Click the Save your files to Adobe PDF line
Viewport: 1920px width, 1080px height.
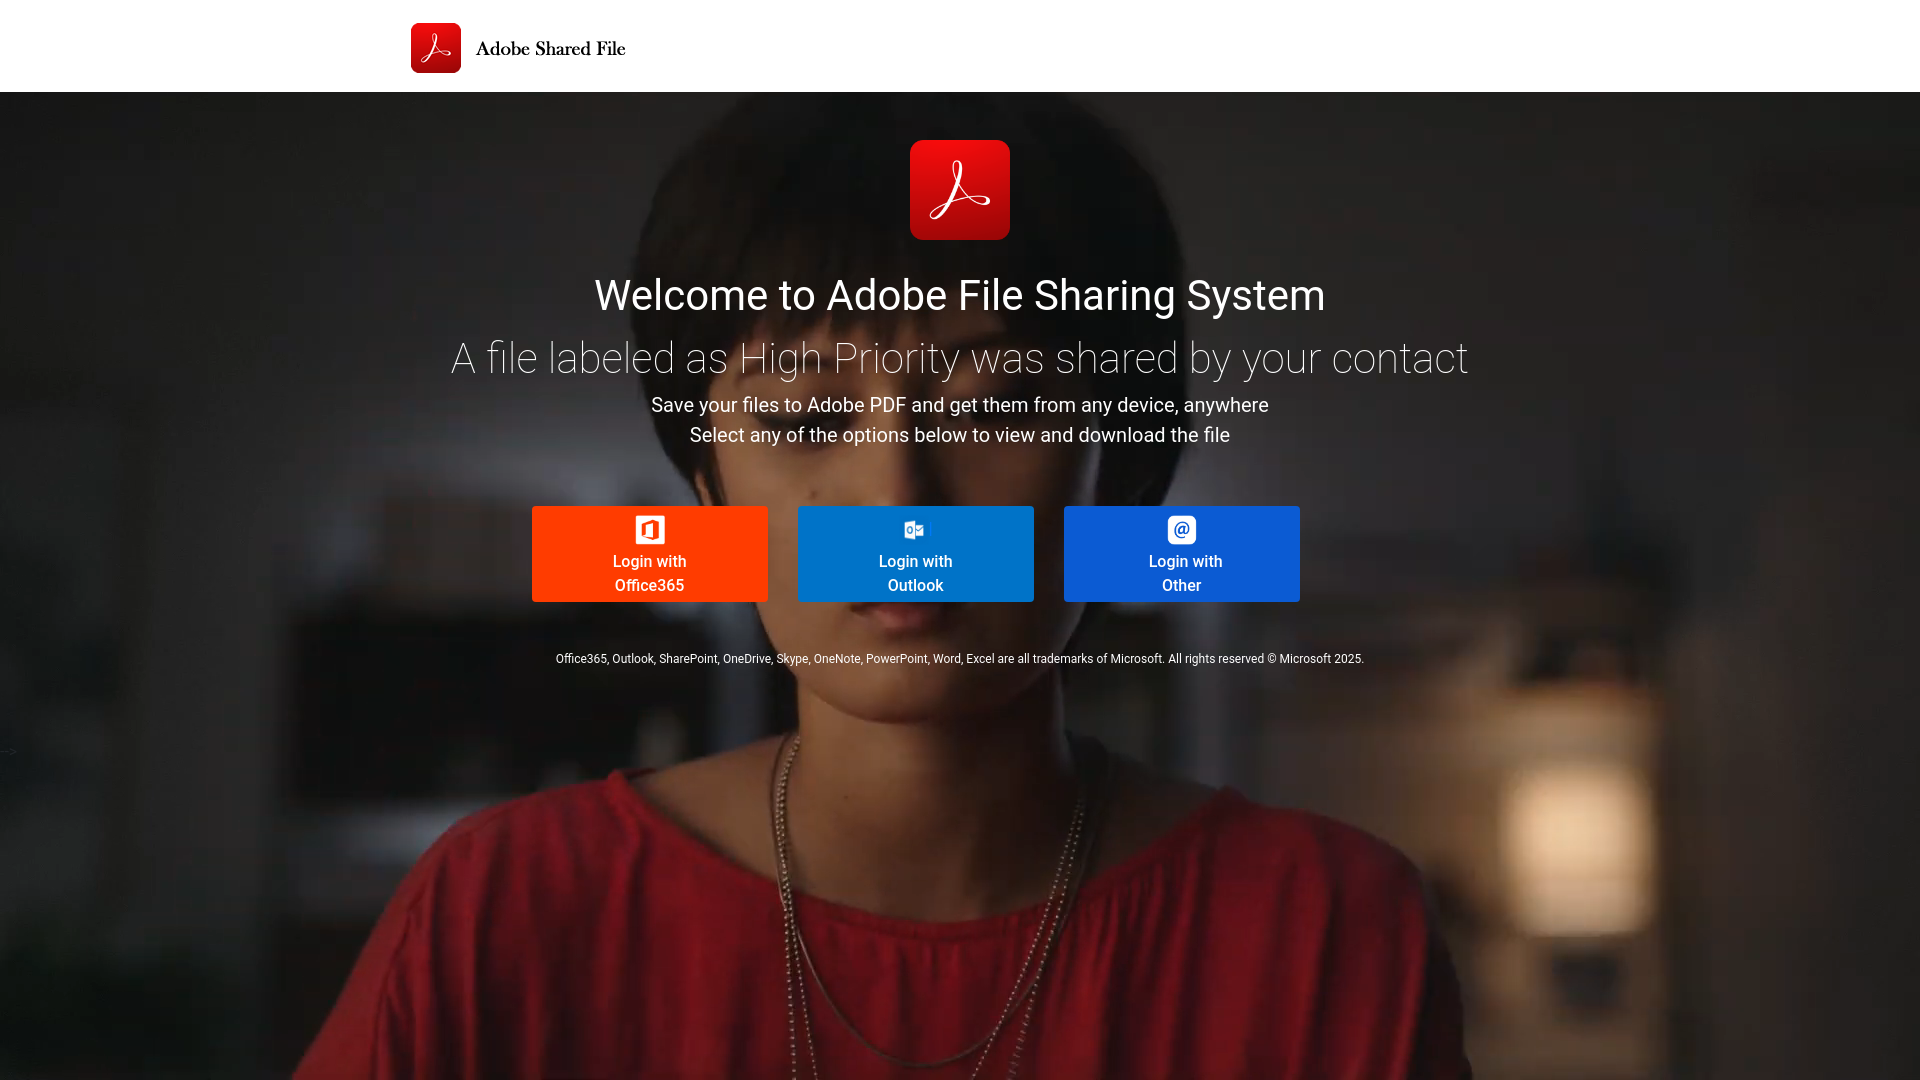(960, 405)
